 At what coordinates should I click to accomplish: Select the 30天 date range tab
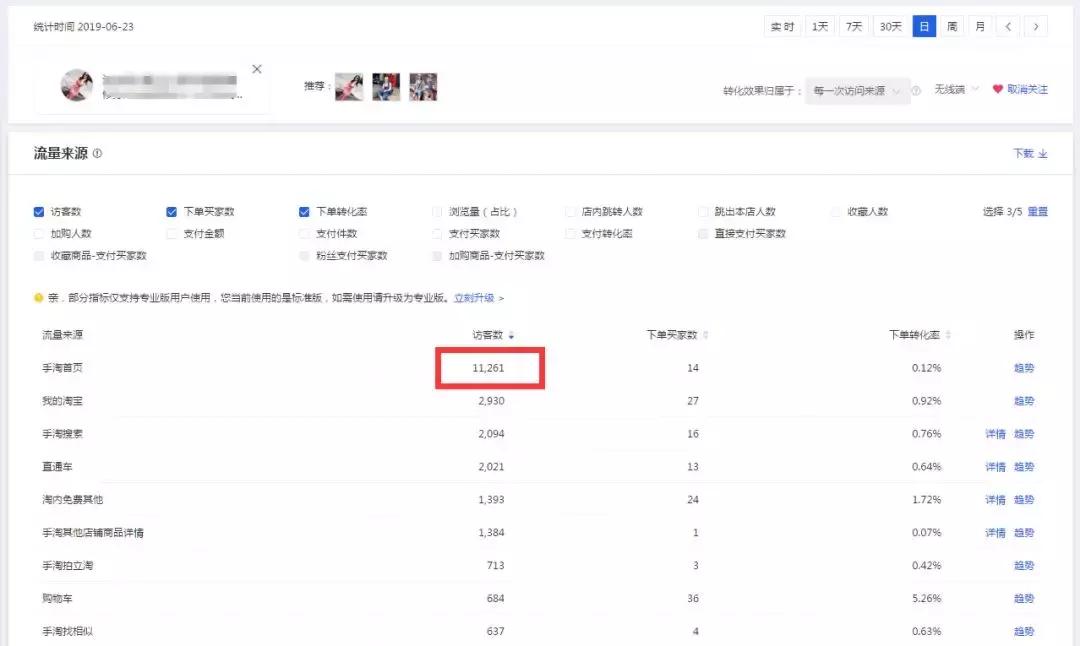(890, 26)
